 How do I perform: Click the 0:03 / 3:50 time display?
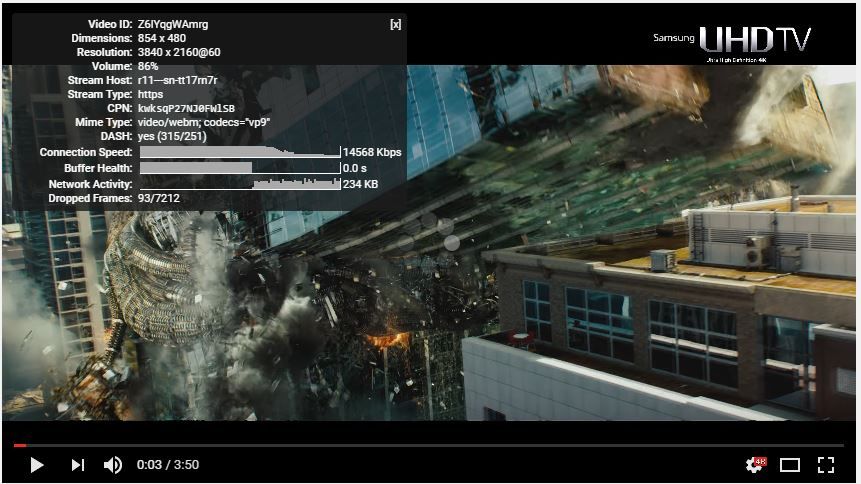168,465
